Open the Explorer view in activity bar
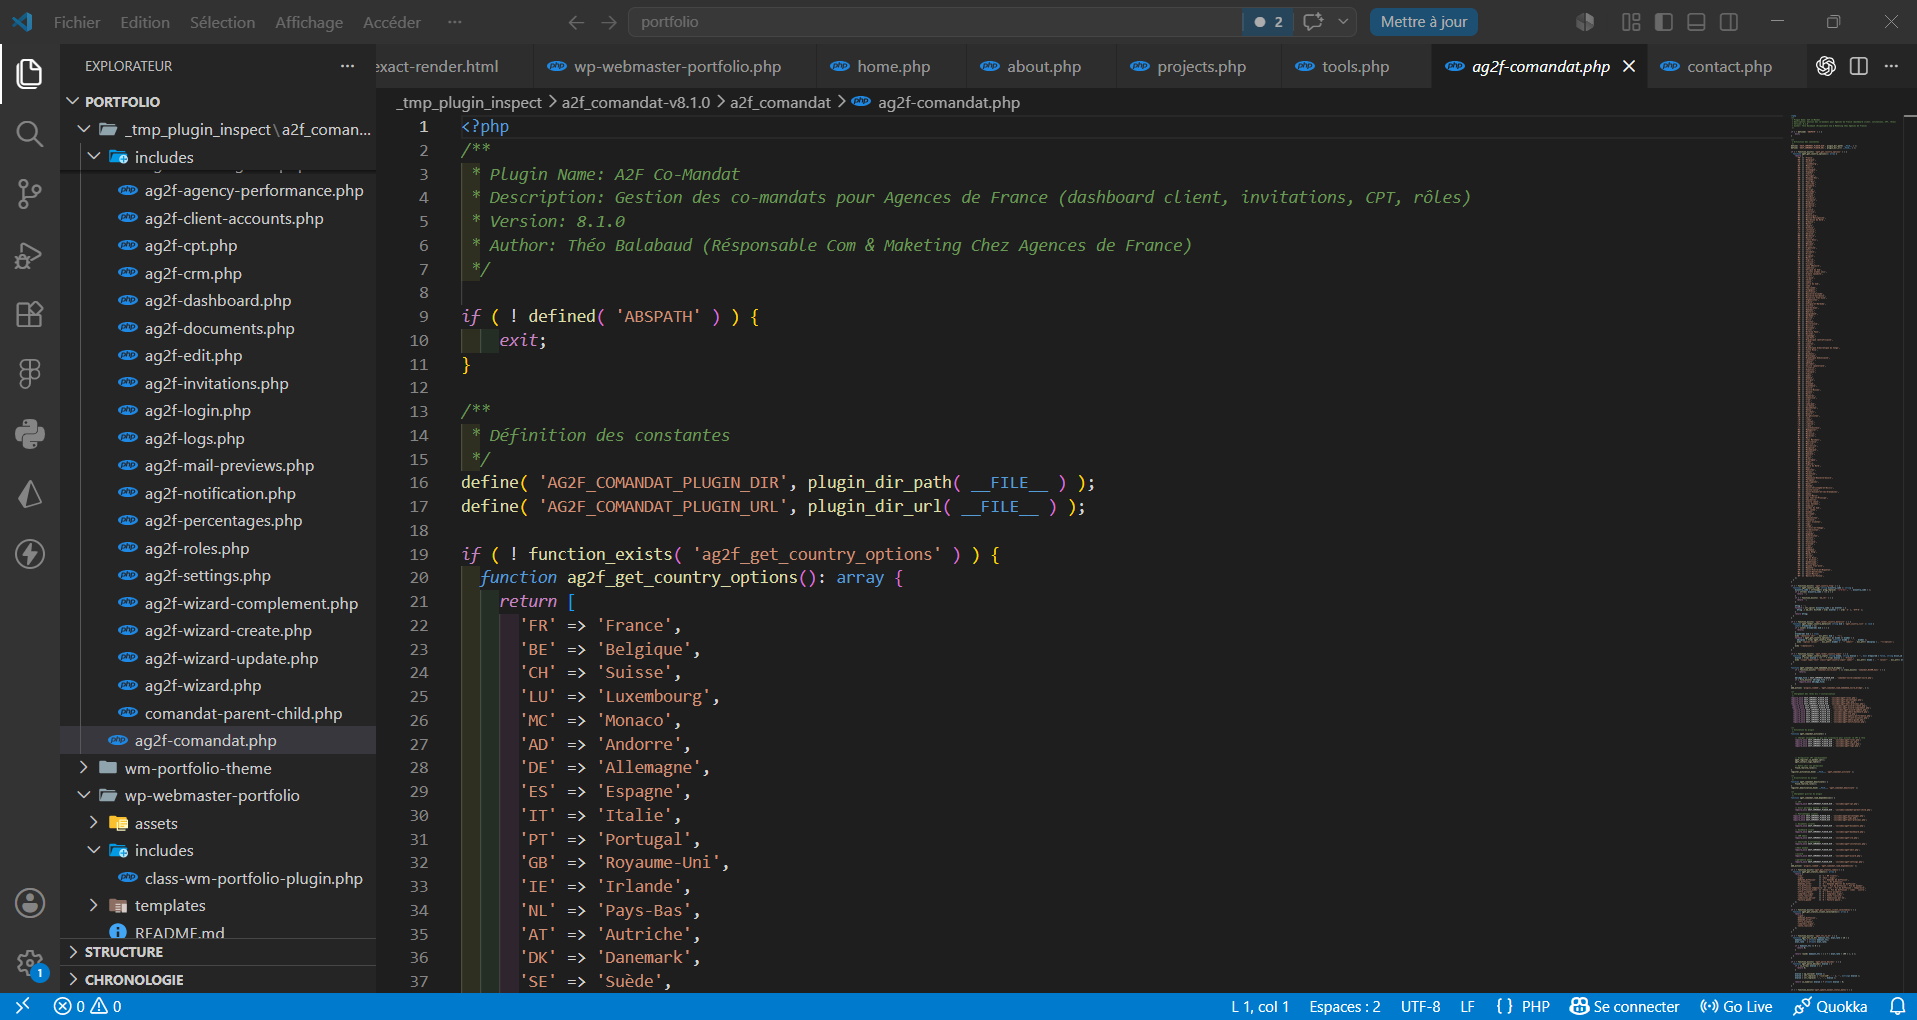Viewport: 1917px width, 1020px height. click(29, 73)
